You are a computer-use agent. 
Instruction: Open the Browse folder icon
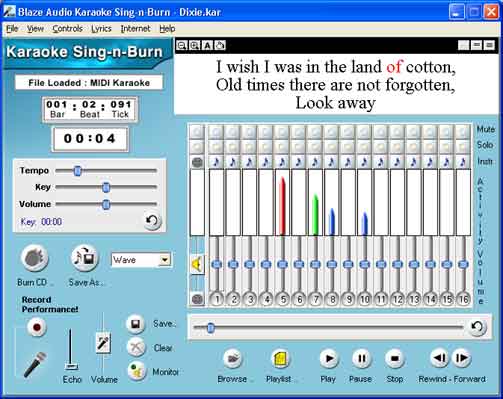(x=232, y=359)
